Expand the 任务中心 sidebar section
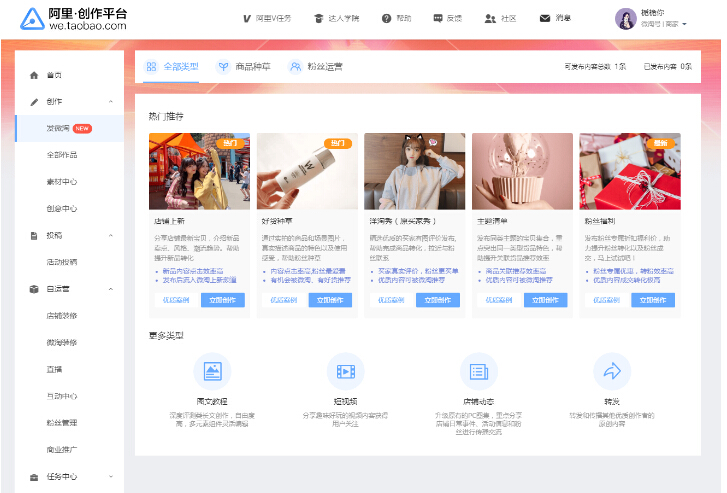The image size is (727, 493). pos(110,477)
